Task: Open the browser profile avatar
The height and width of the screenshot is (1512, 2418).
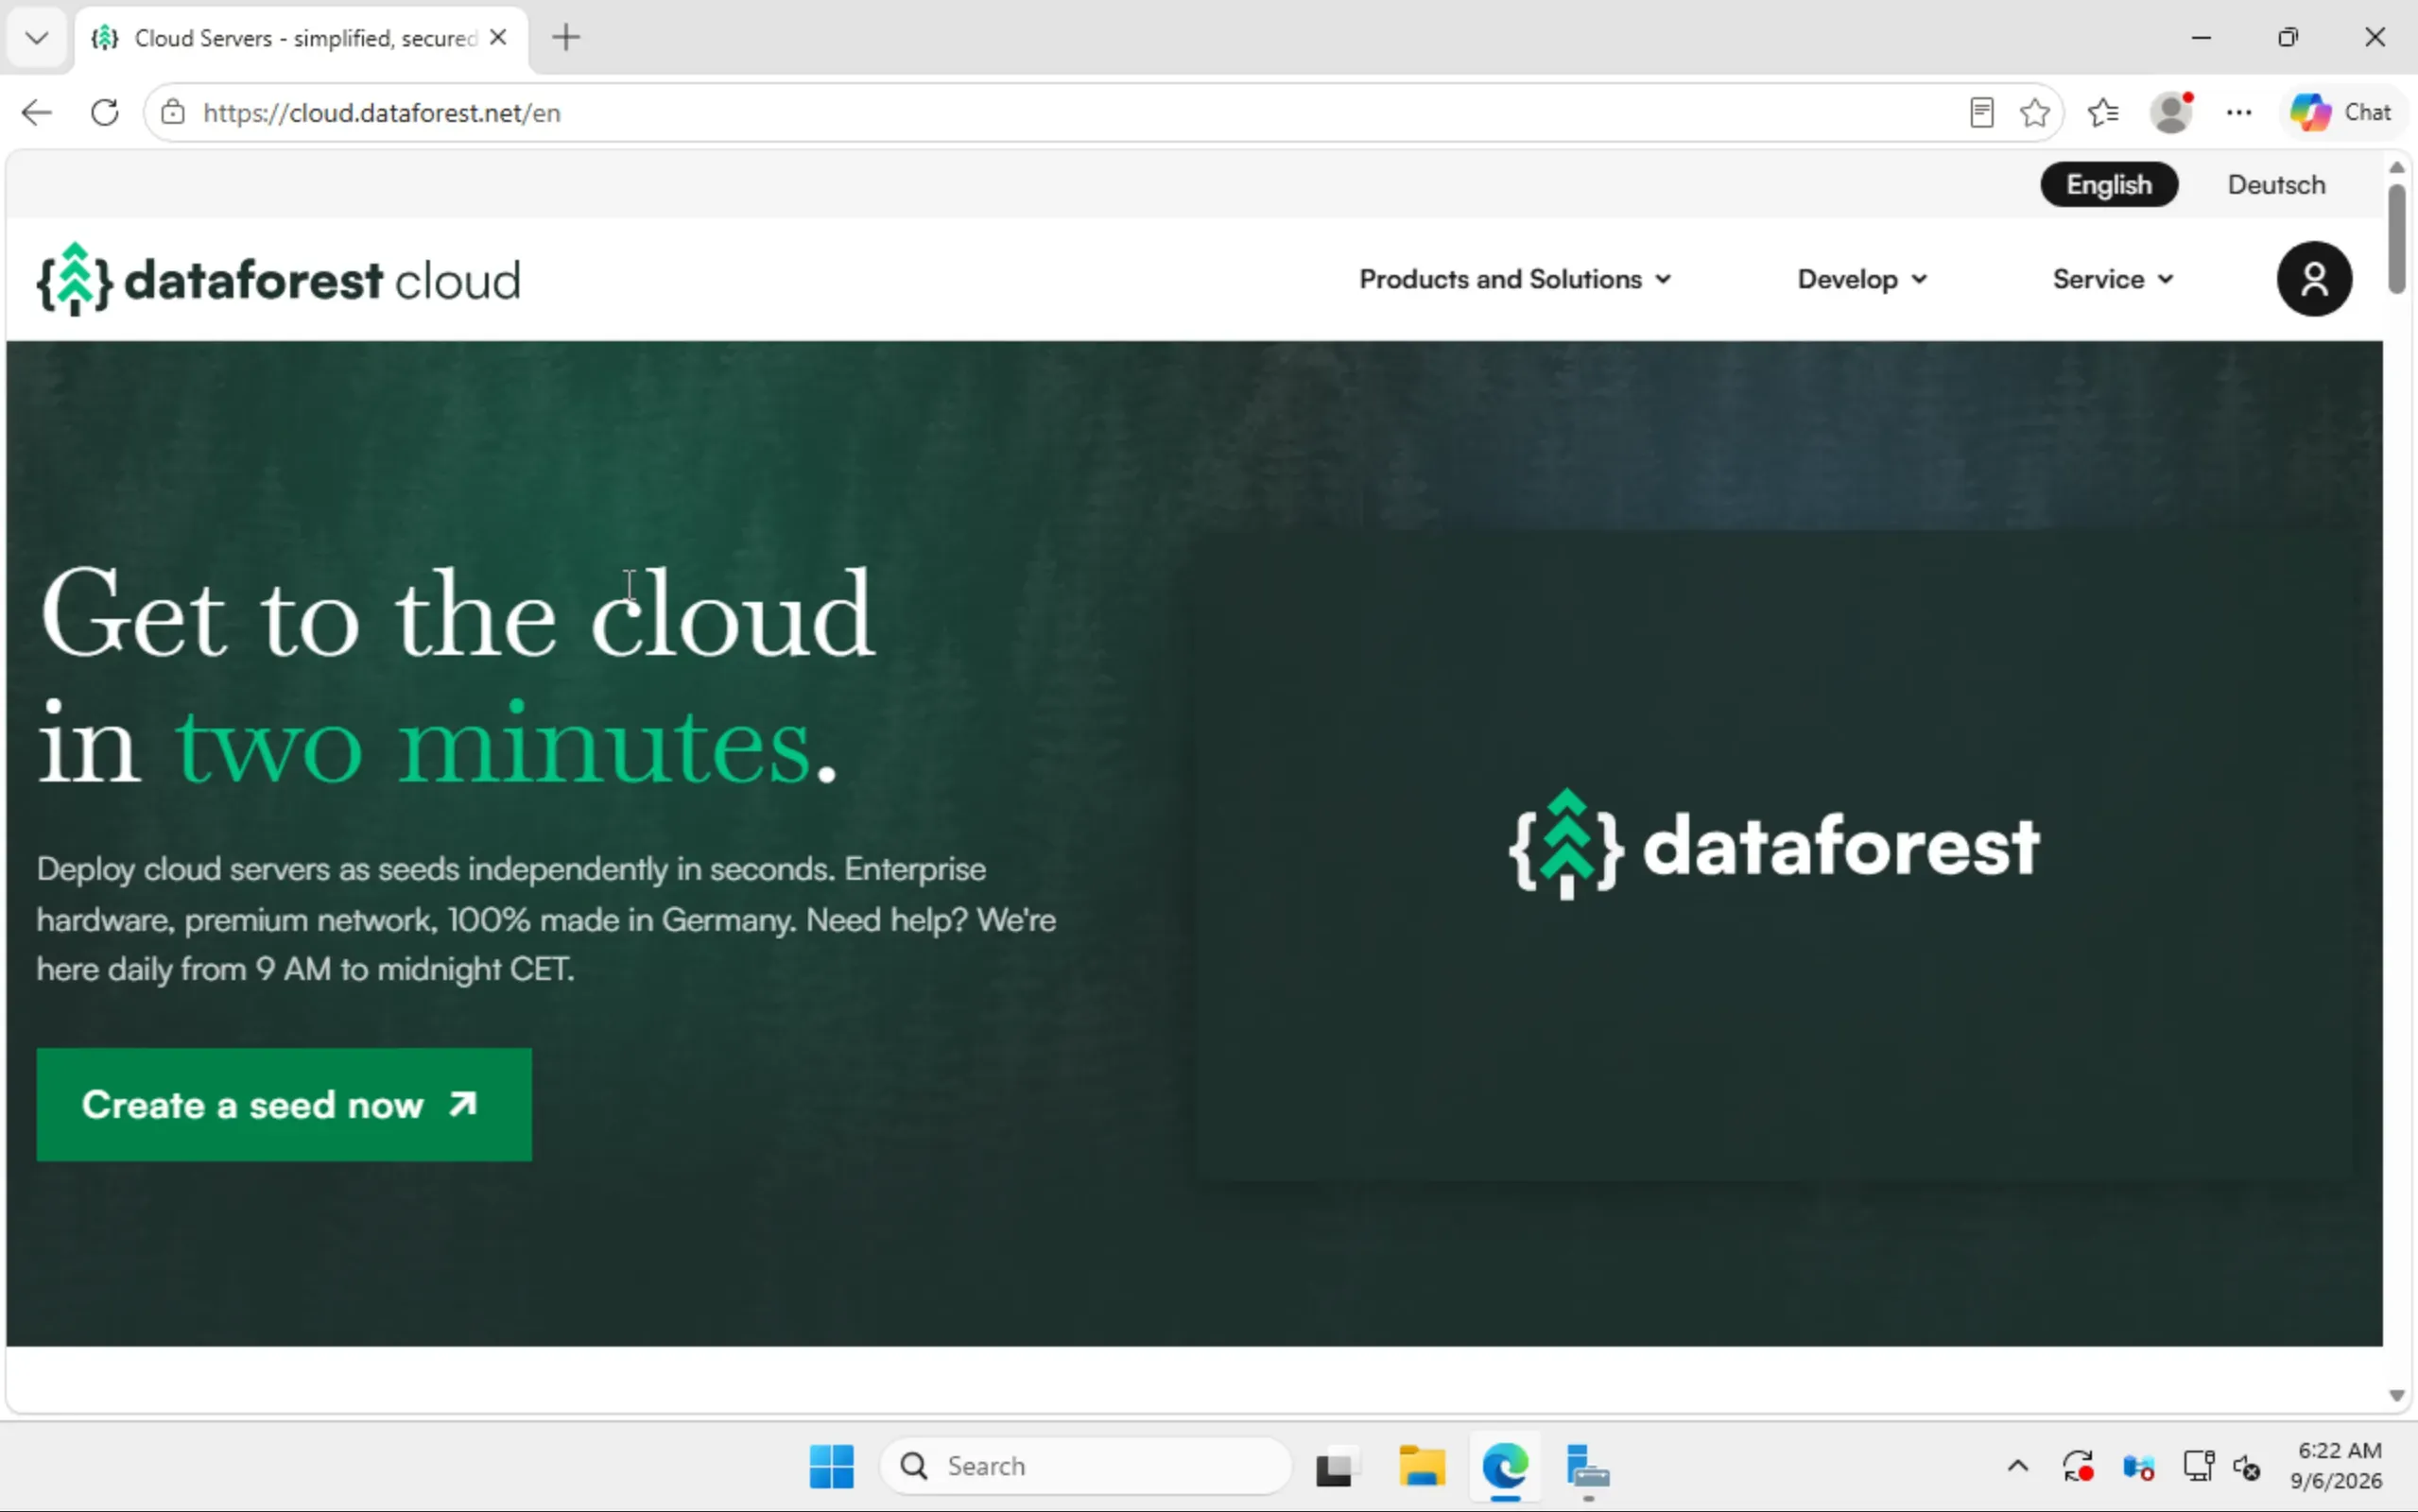Action: [2172, 112]
